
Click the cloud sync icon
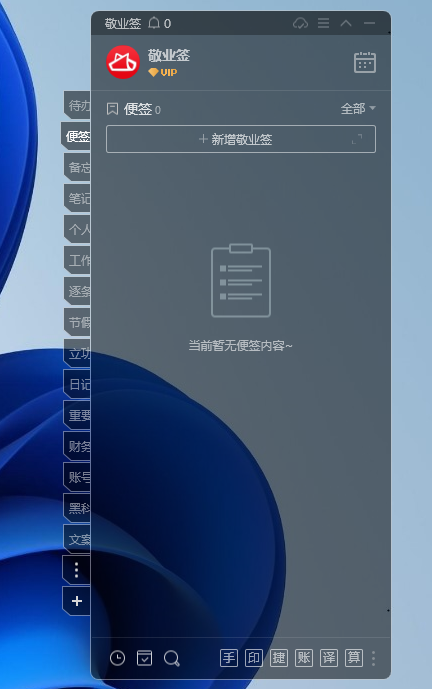(301, 23)
